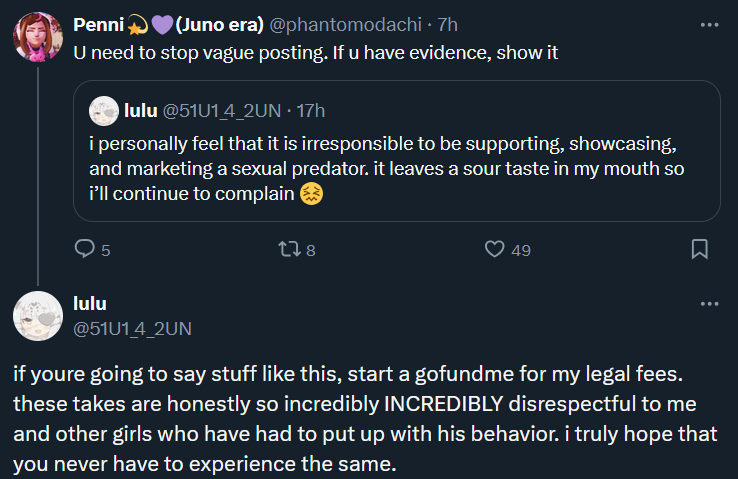
Task: Click lulu's display name in the reply
Action: click(90, 304)
